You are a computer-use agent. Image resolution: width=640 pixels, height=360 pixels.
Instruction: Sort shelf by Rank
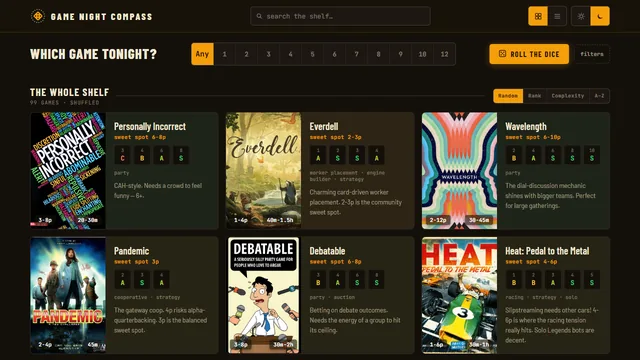pos(534,96)
